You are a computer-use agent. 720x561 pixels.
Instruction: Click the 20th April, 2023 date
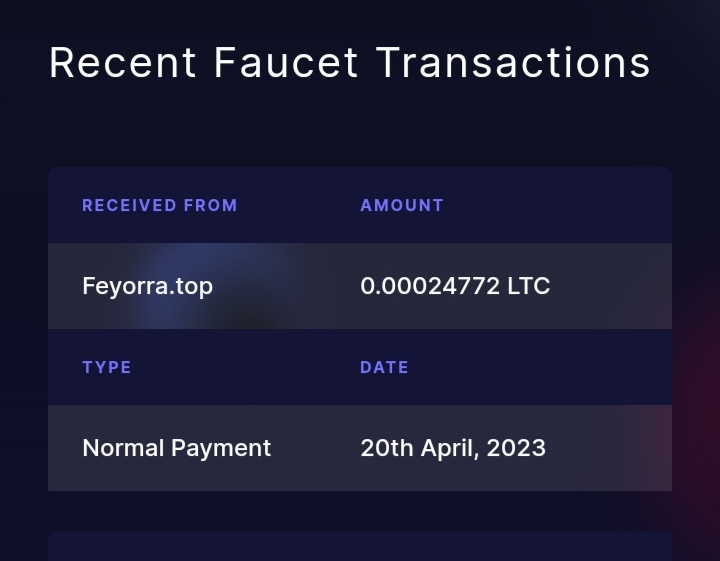coord(453,448)
